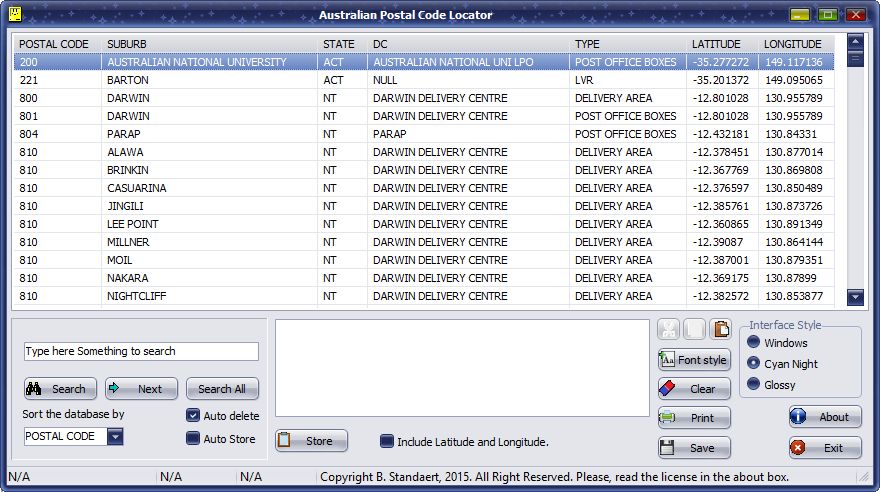Click the greyed-out Cut scissors icon
Screen dimensions: 880x492
[x=668, y=329]
